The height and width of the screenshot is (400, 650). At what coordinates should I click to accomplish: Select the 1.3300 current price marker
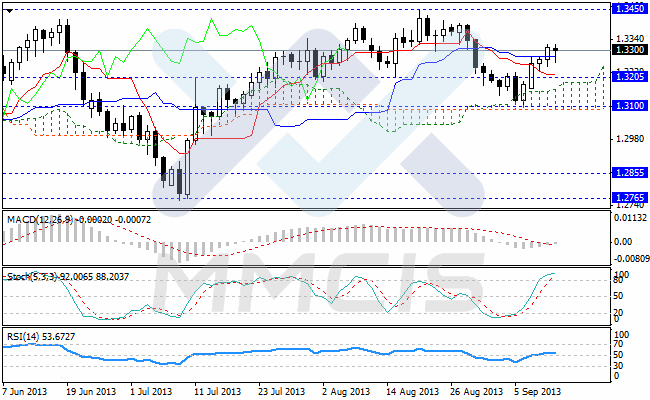pos(628,49)
